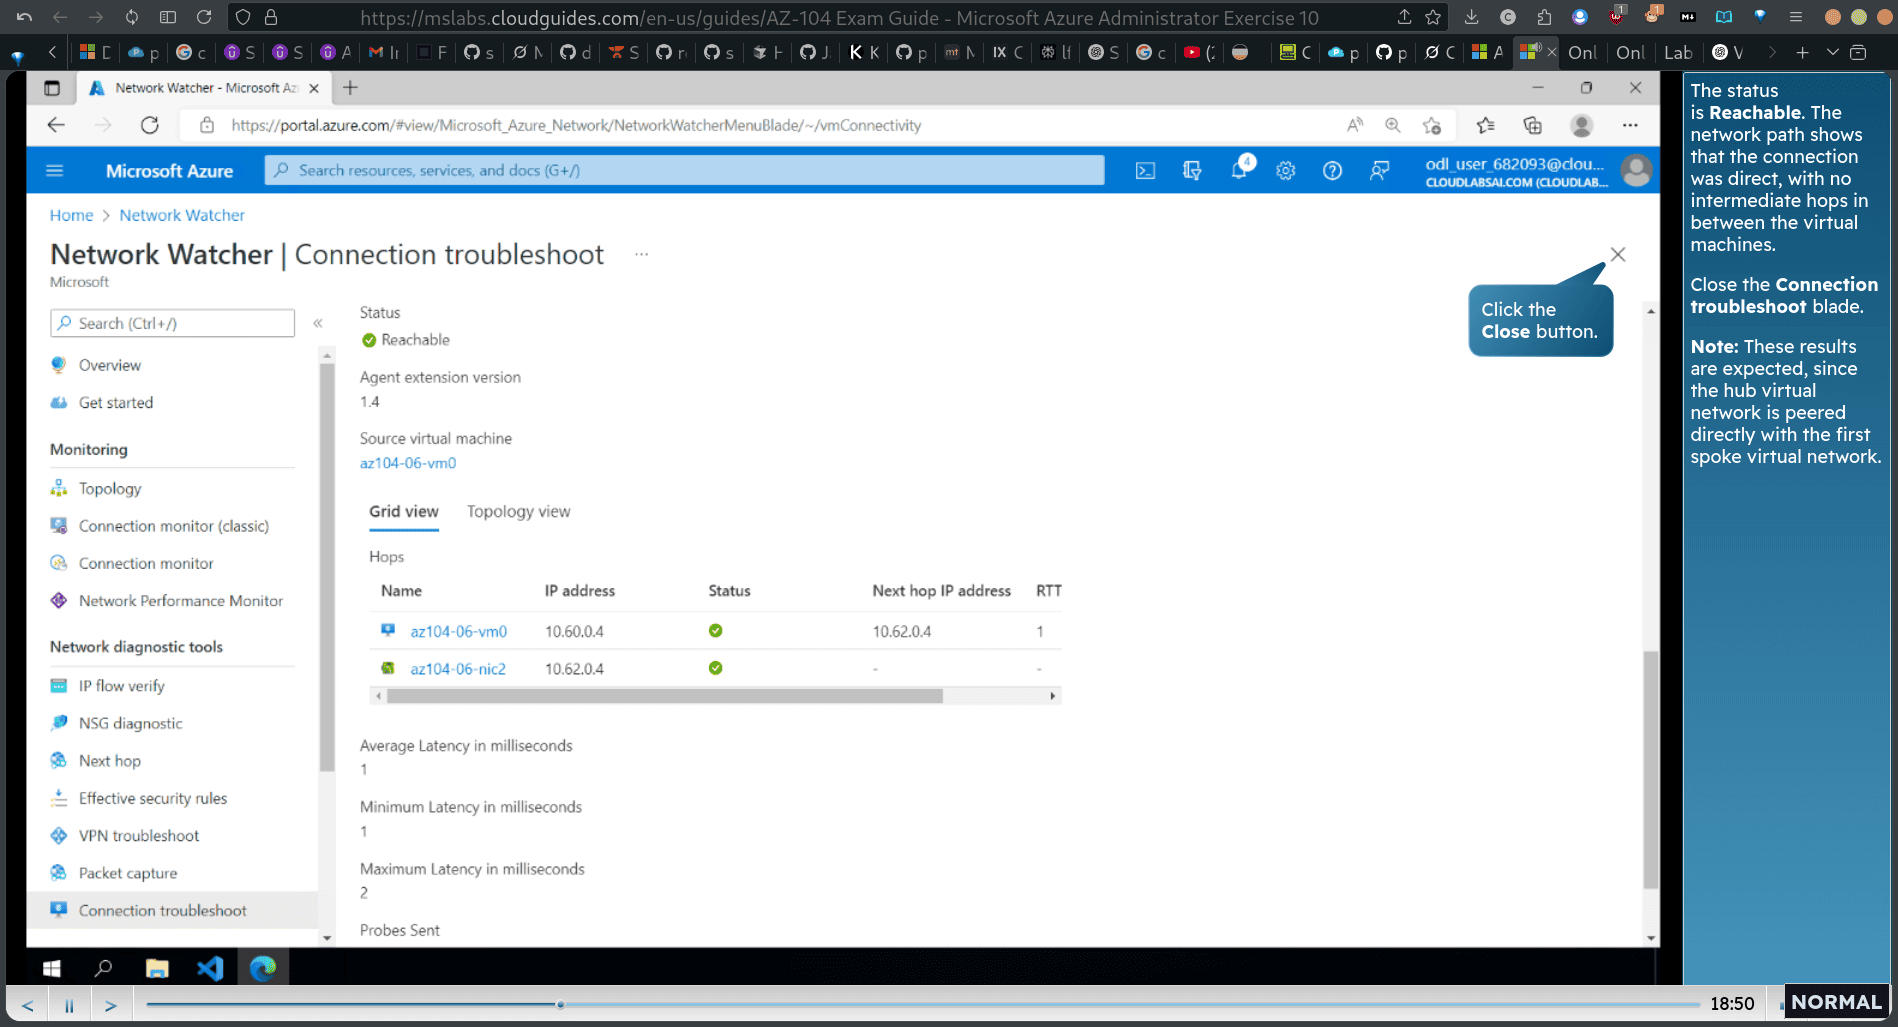
Task: Switch to Grid view tab
Action: tap(404, 512)
